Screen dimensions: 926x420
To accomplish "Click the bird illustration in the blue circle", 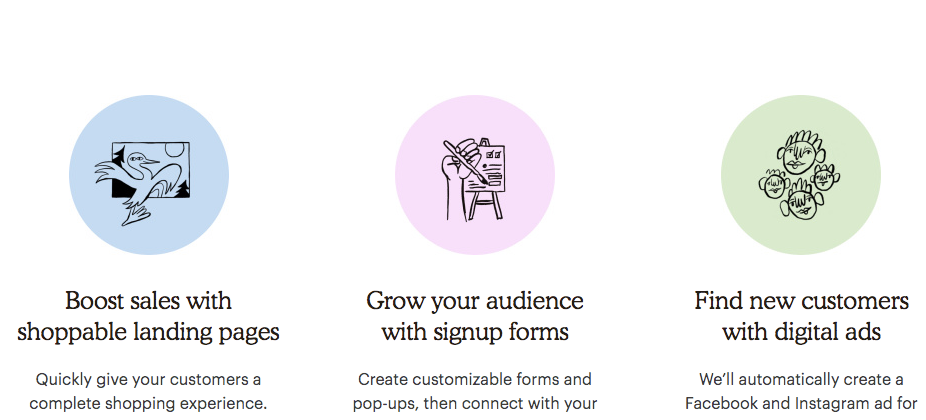I will (x=143, y=183).
